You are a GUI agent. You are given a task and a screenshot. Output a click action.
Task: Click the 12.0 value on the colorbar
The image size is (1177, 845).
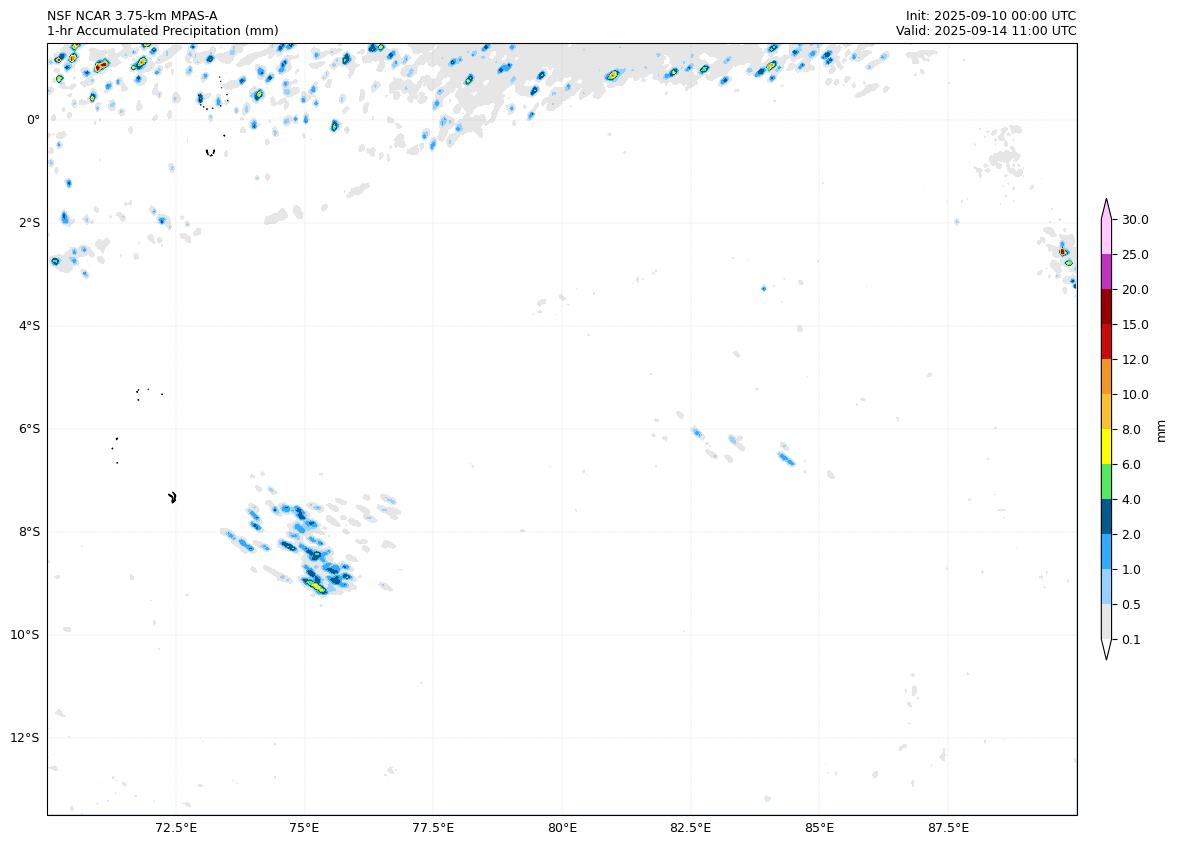pos(1135,360)
